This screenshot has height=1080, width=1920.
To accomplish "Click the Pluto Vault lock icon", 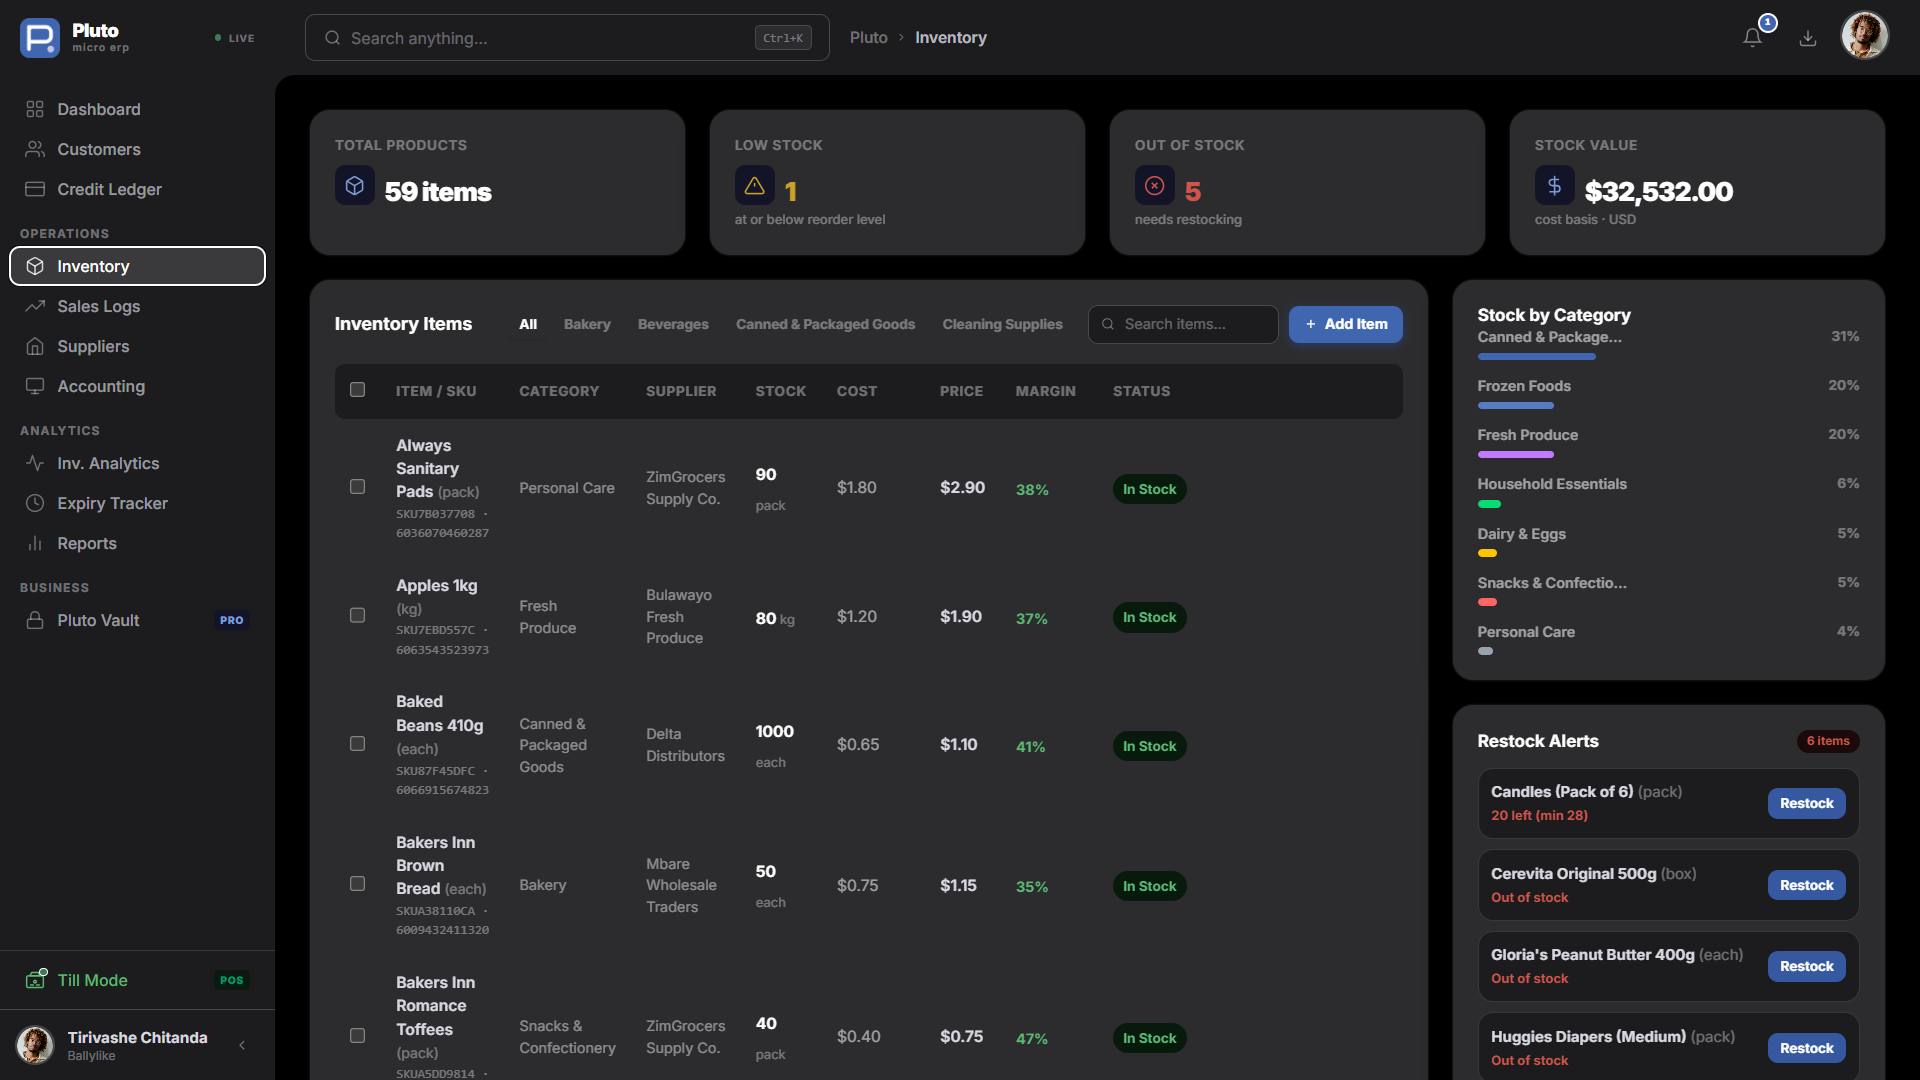I will pos(35,620).
